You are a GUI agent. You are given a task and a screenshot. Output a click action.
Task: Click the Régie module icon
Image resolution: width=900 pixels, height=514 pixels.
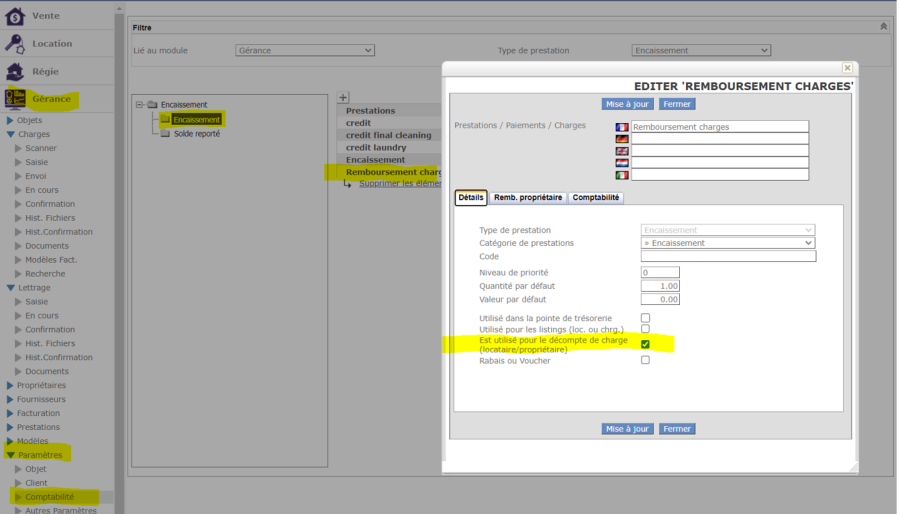tap(15, 72)
